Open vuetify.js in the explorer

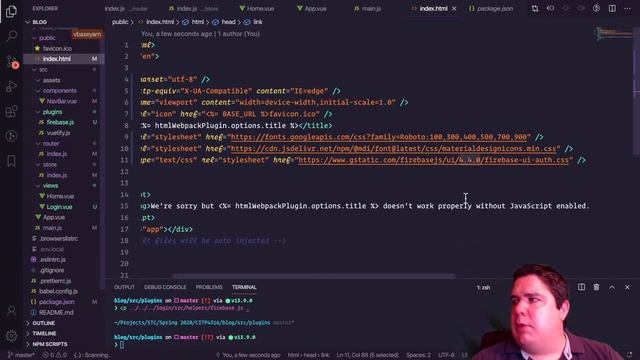[58, 133]
